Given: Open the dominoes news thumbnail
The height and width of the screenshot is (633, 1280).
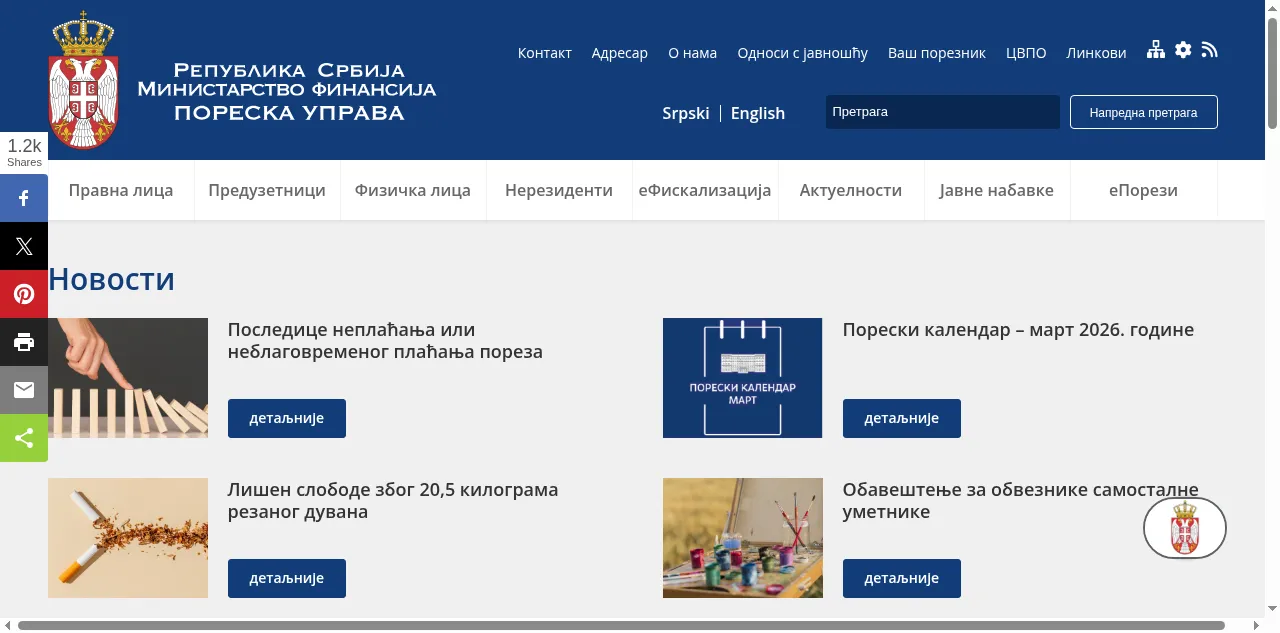Looking at the screenshot, I should point(128,378).
